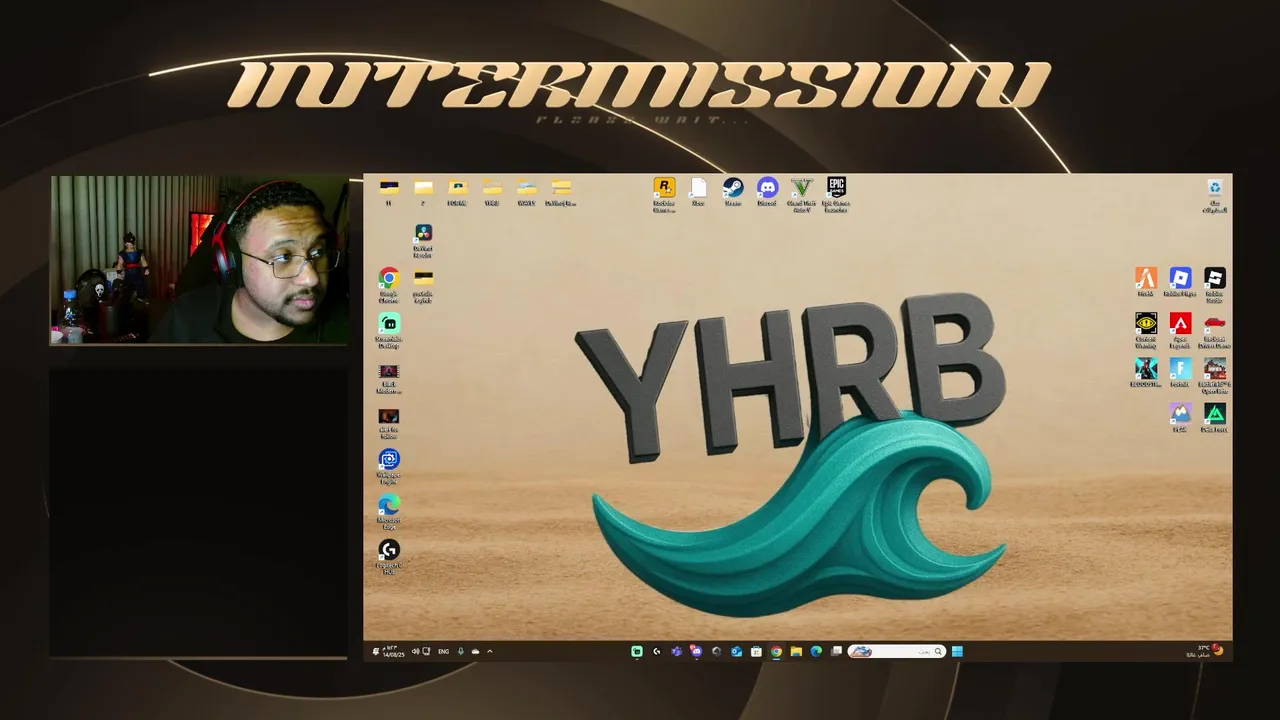Open the folder beside the Google Chrome shortcut
The height and width of the screenshot is (720, 1280).
[423, 285]
